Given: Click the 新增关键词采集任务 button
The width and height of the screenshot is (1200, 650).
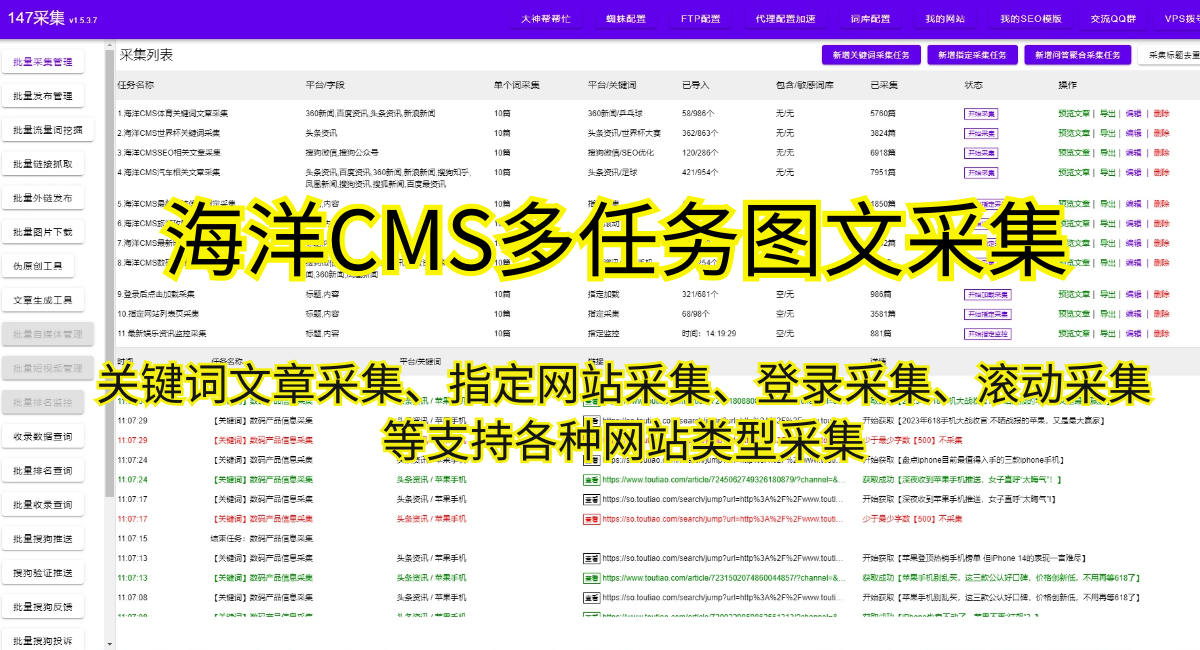Looking at the screenshot, I should pos(872,55).
